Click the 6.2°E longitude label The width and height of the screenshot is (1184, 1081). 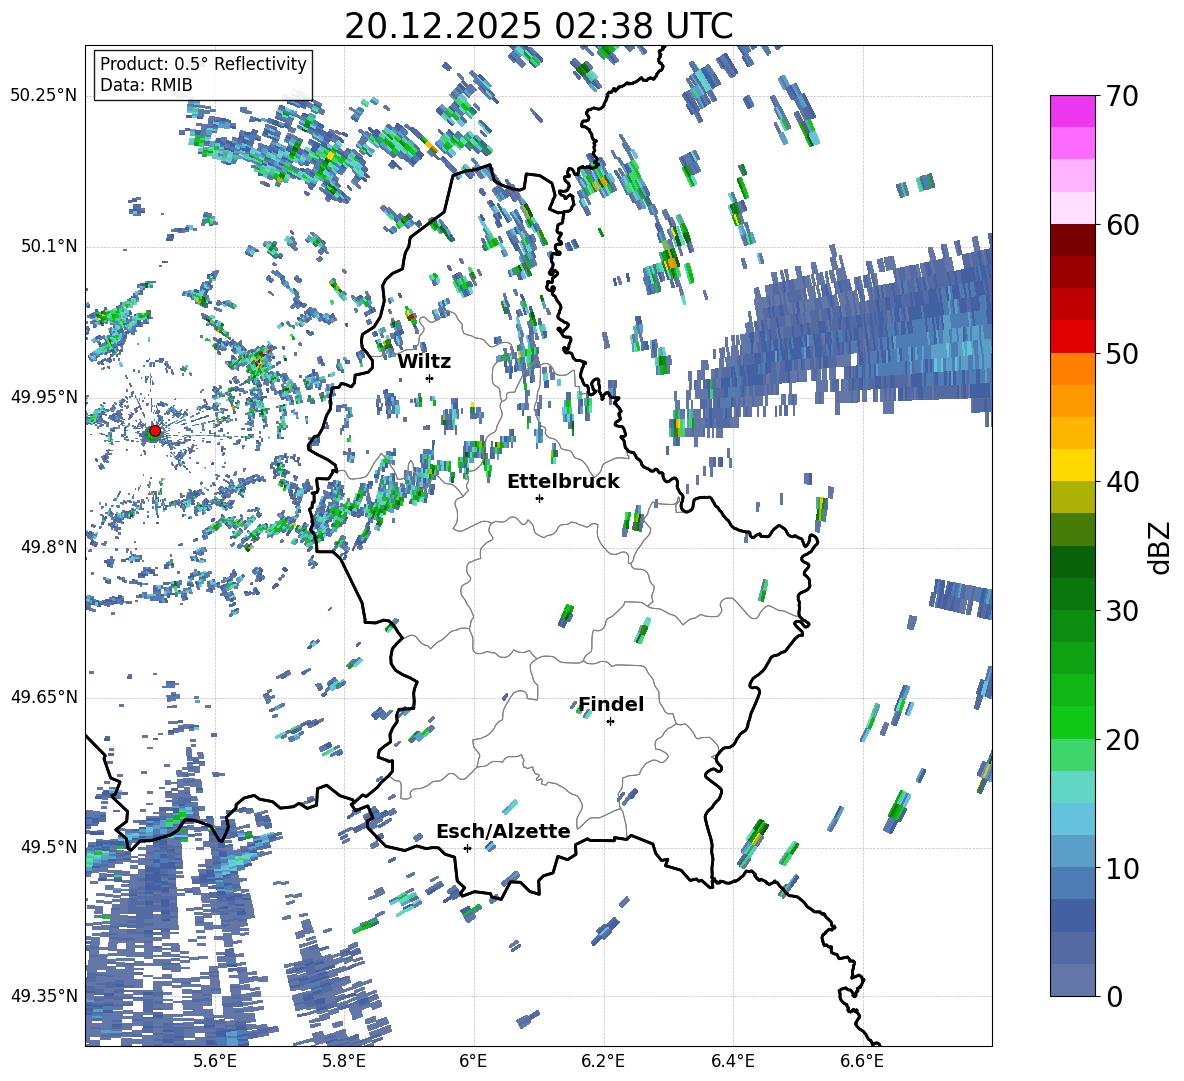603,1061
